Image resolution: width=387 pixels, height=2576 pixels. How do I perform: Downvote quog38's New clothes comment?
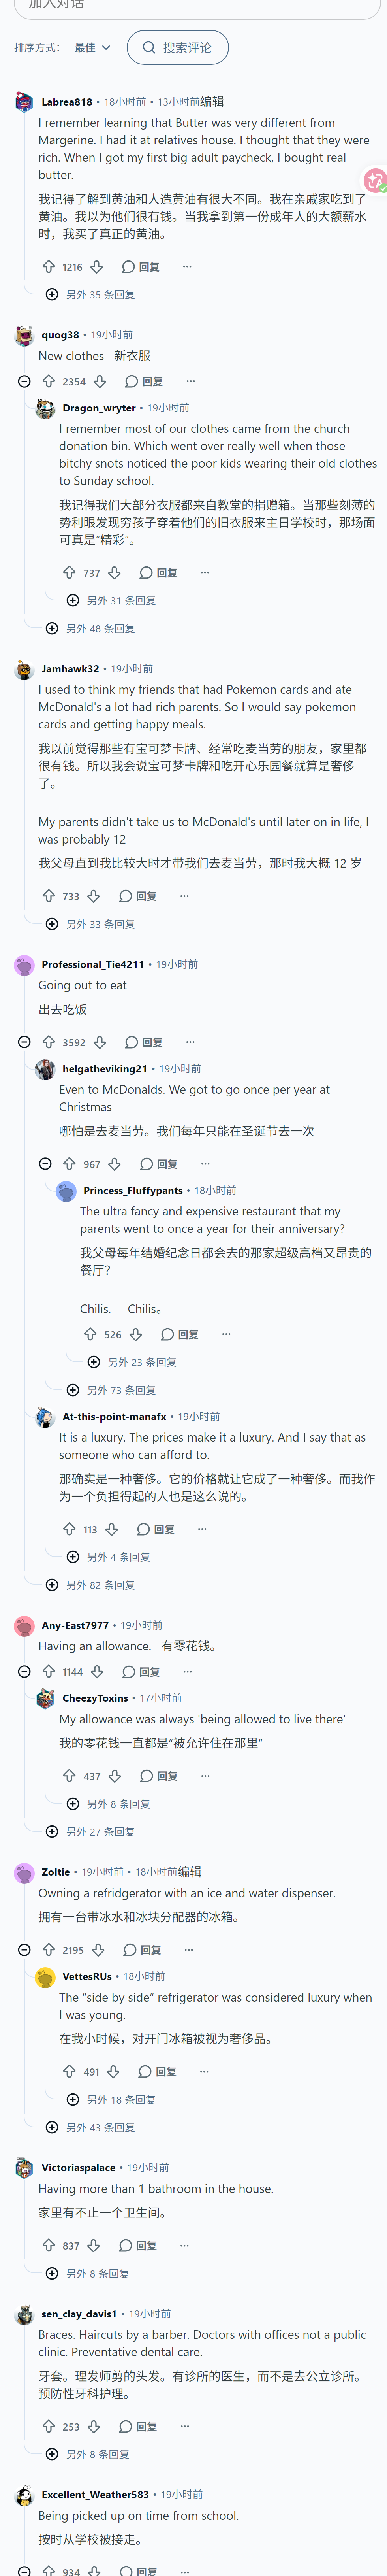[100, 381]
